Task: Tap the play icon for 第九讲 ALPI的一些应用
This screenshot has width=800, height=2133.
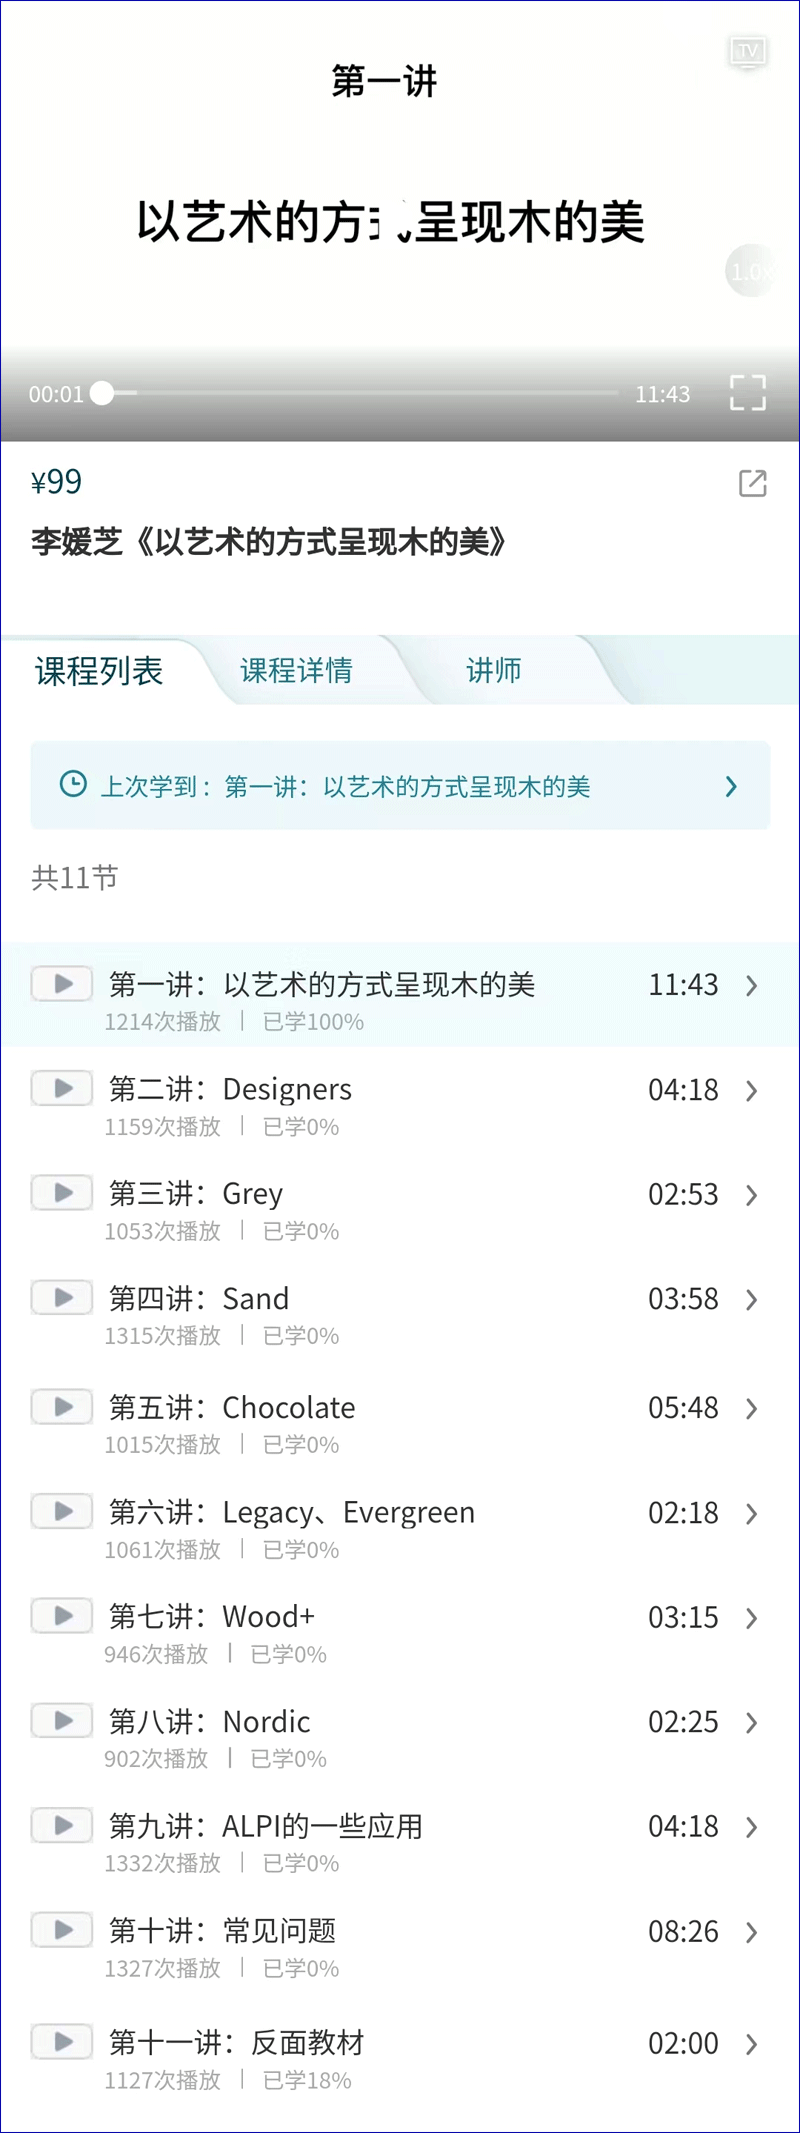Action: coord(62,1825)
